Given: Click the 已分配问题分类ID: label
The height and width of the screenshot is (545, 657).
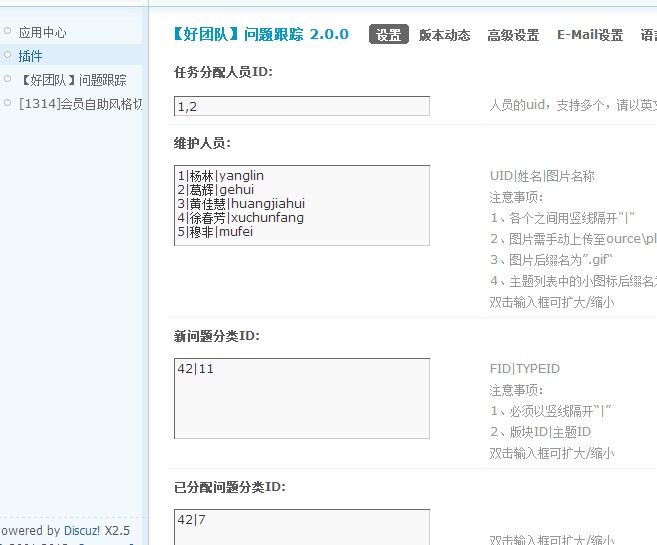Looking at the screenshot, I should (x=230, y=487).
